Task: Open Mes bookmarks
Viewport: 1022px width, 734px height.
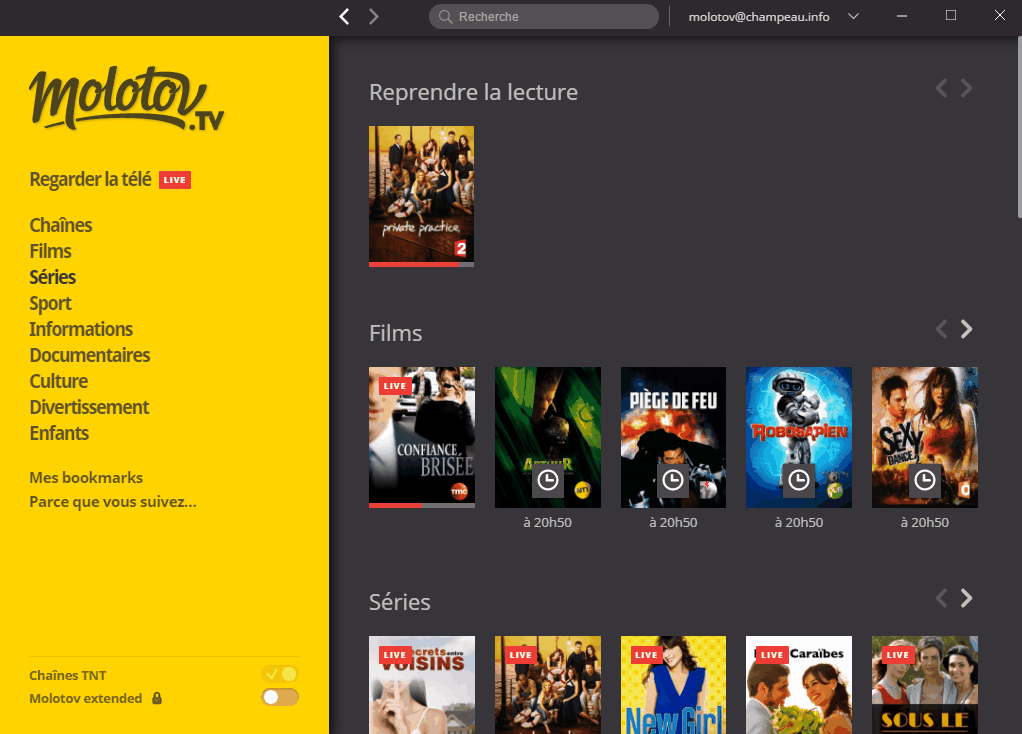Action: pyautogui.click(x=86, y=478)
